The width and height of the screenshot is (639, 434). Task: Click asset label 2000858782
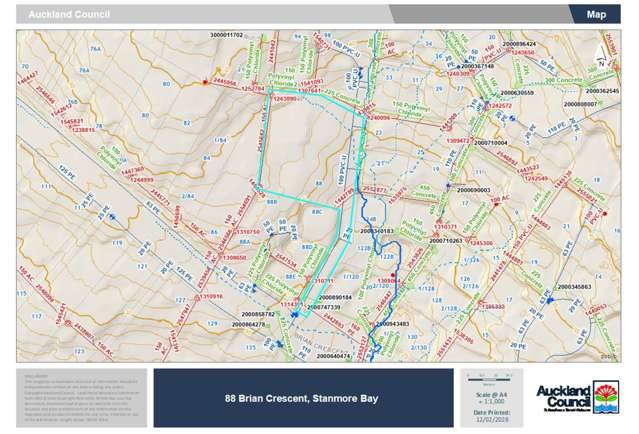click(x=252, y=313)
